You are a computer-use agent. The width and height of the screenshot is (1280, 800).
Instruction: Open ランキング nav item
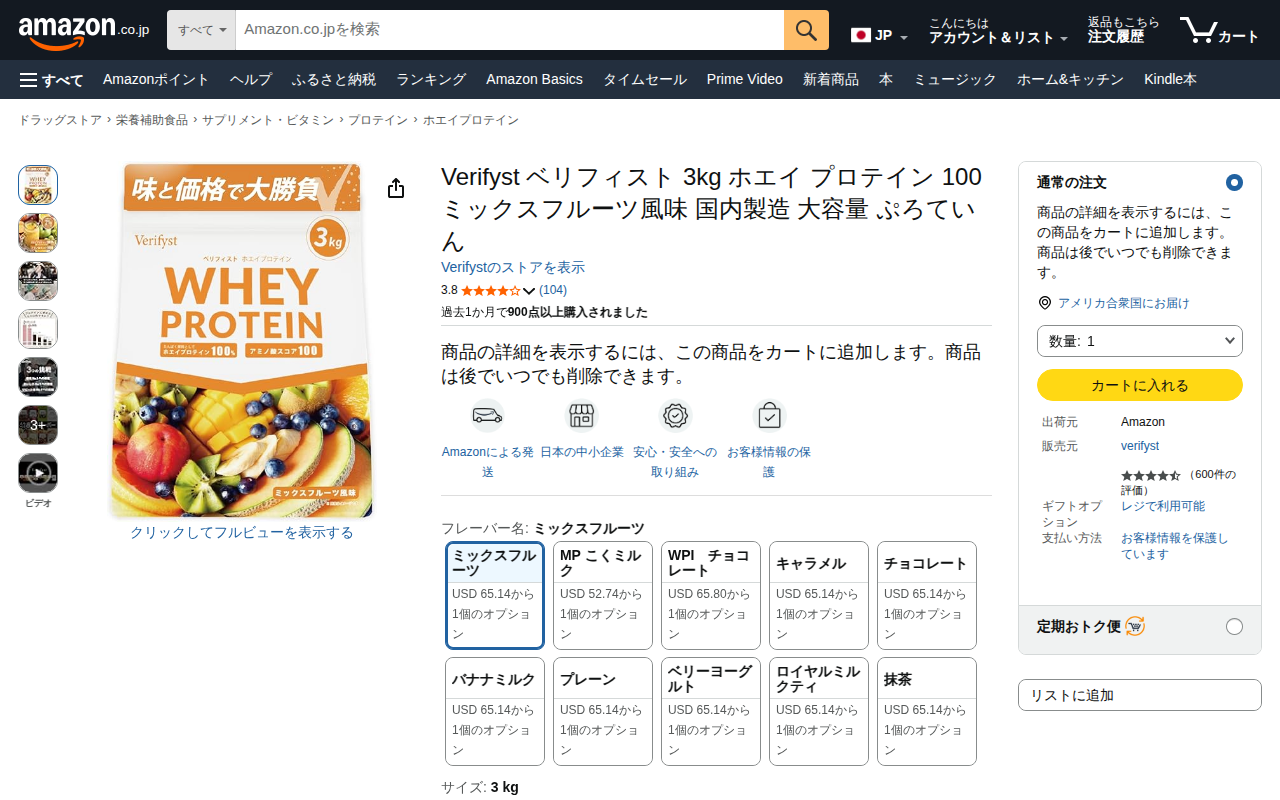[431, 80]
